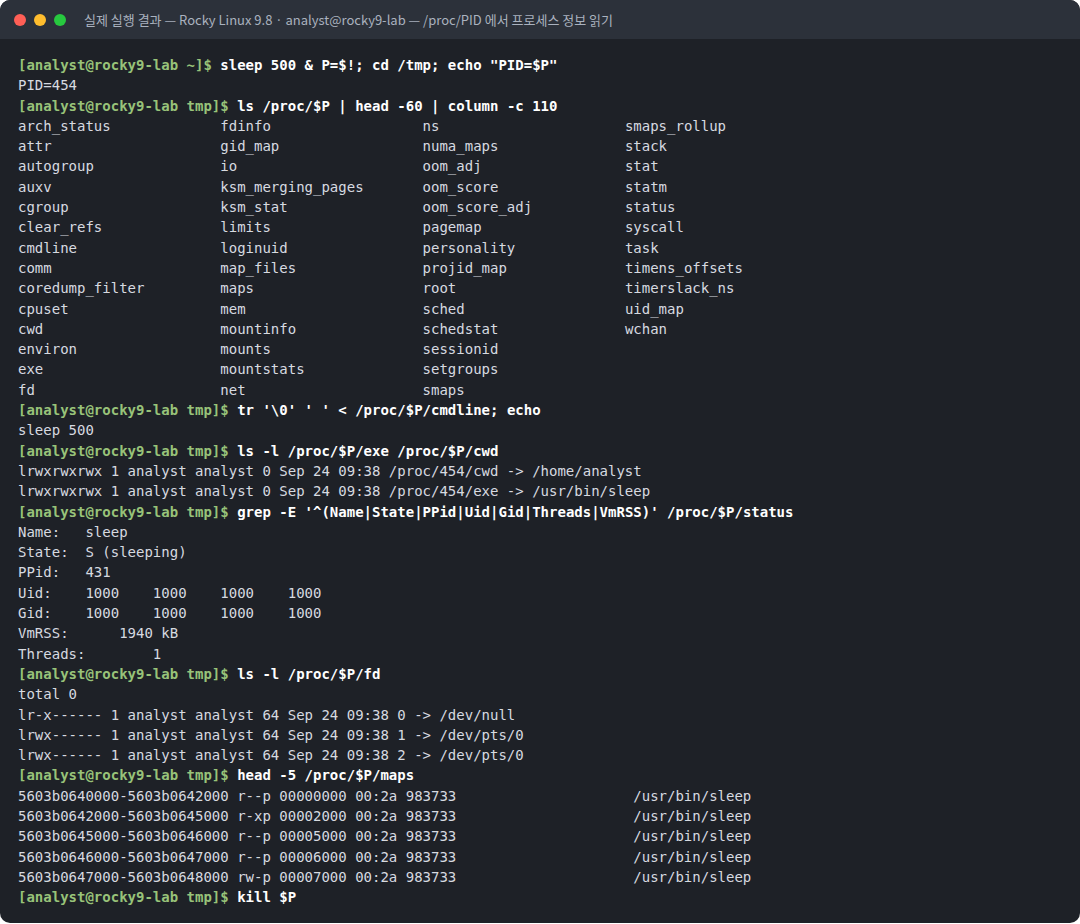Select 'personality' entry in the listing

tap(468, 248)
